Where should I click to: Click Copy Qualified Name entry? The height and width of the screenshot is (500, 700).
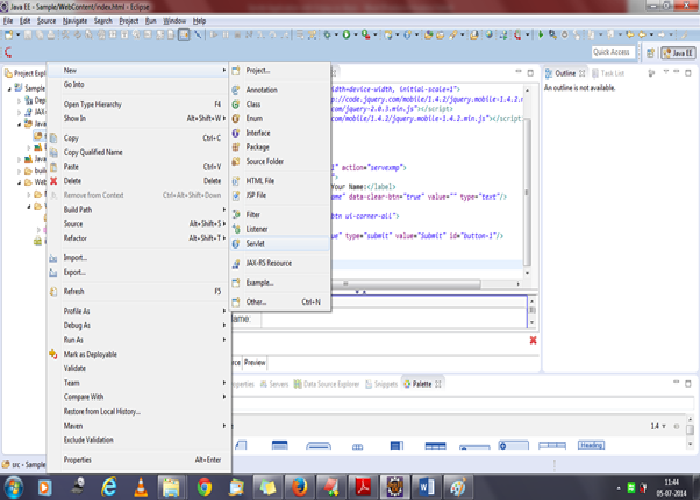click(139, 152)
